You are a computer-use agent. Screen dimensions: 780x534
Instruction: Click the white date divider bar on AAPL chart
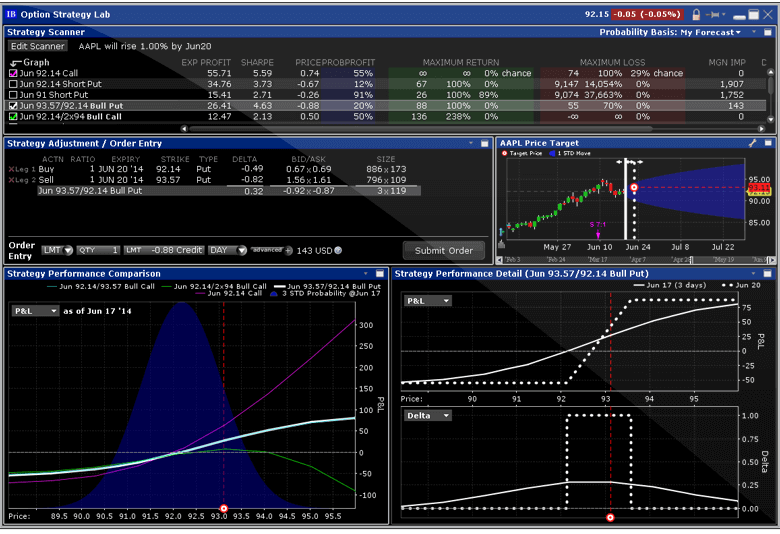click(x=626, y=200)
